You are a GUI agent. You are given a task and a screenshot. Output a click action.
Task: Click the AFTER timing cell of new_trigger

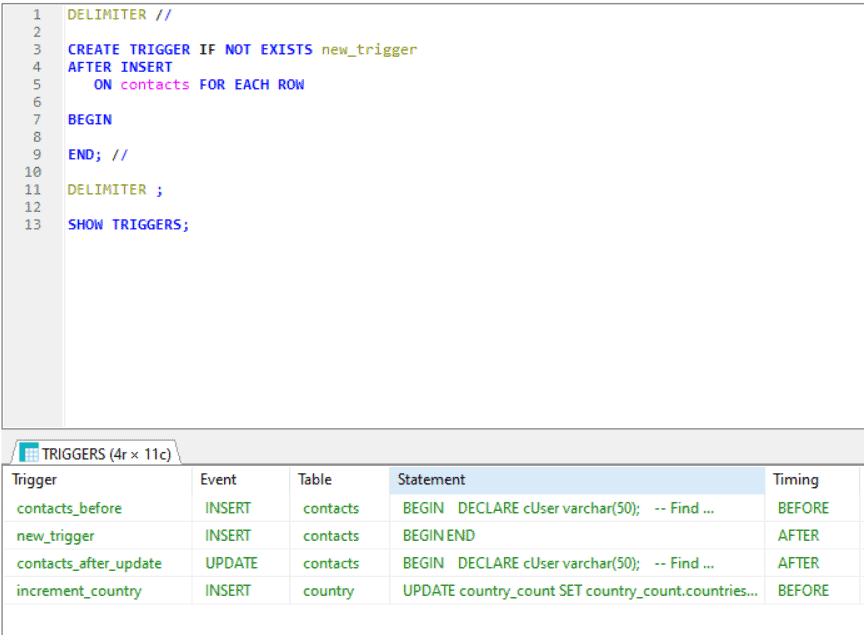[x=800, y=536]
